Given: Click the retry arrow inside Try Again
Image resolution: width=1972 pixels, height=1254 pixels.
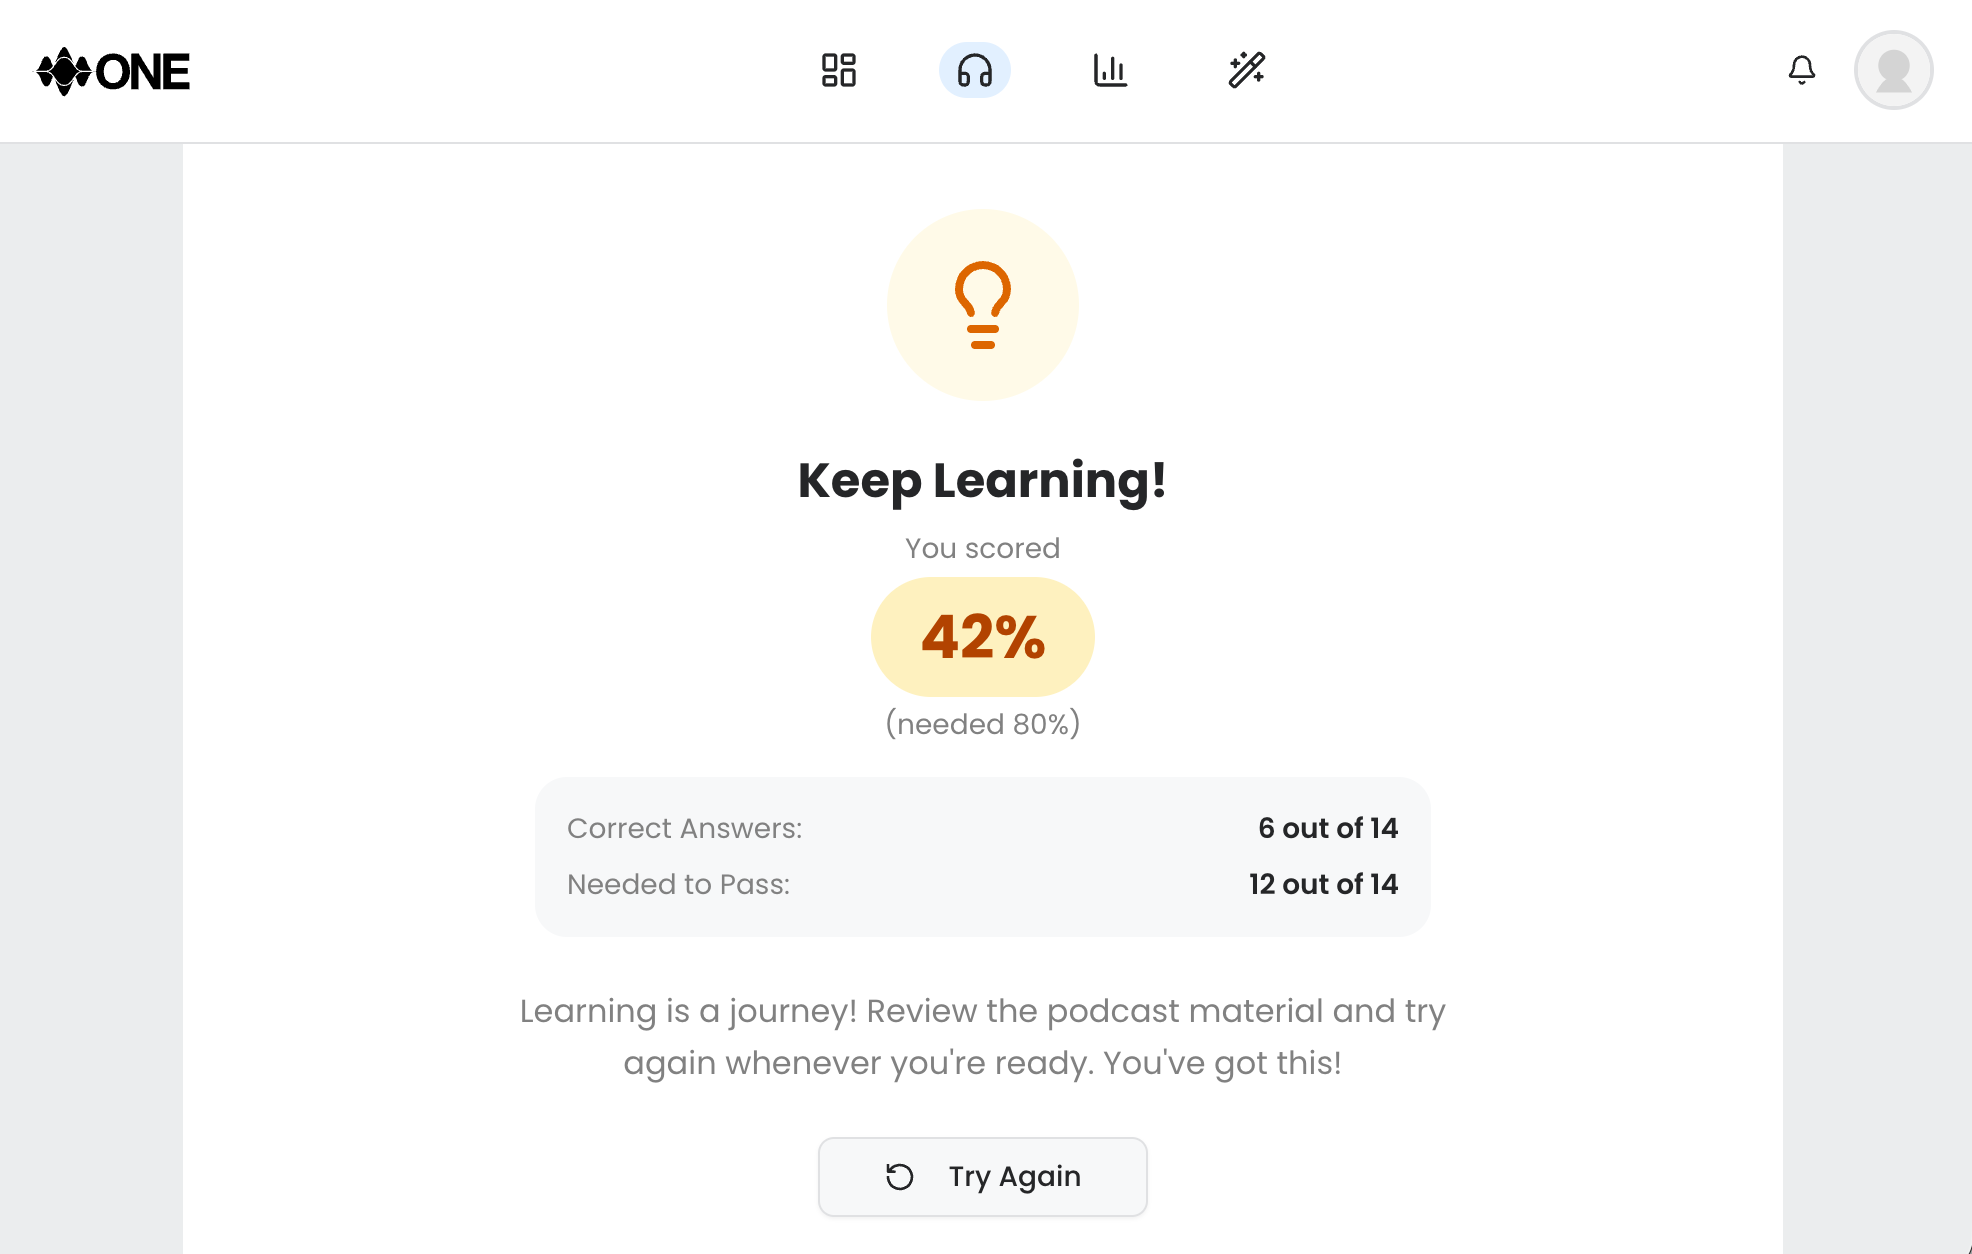Looking at the screenshot, I should pos(899,1177).
